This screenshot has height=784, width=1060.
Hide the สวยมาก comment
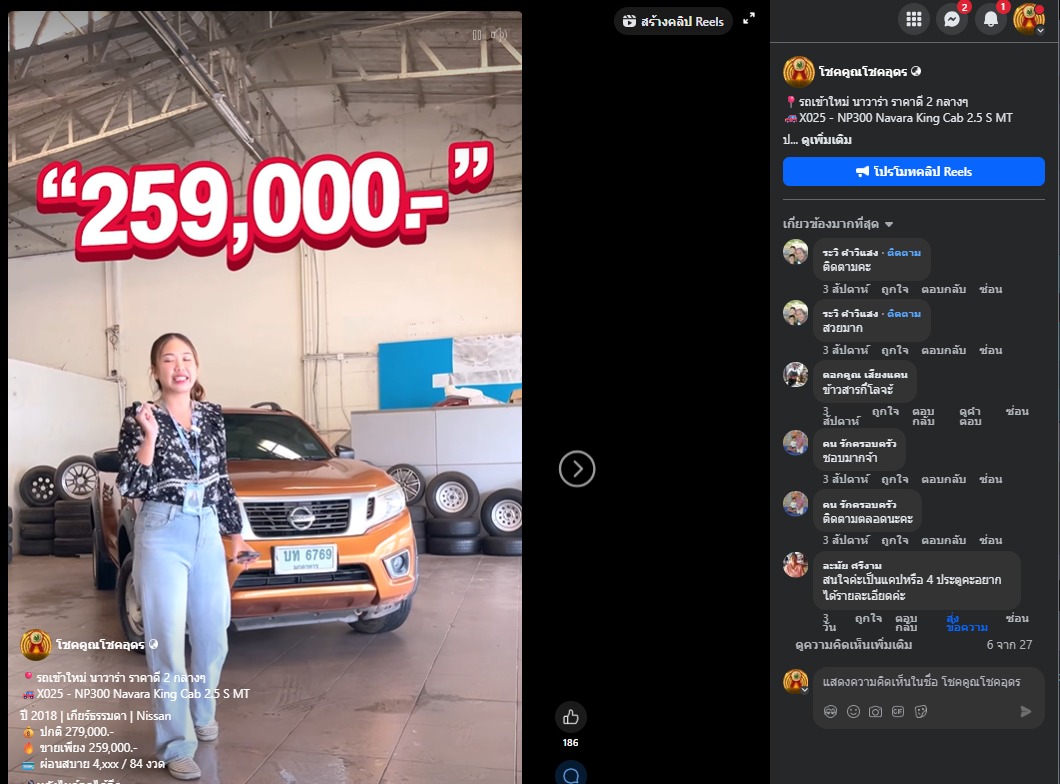(990, 350)
